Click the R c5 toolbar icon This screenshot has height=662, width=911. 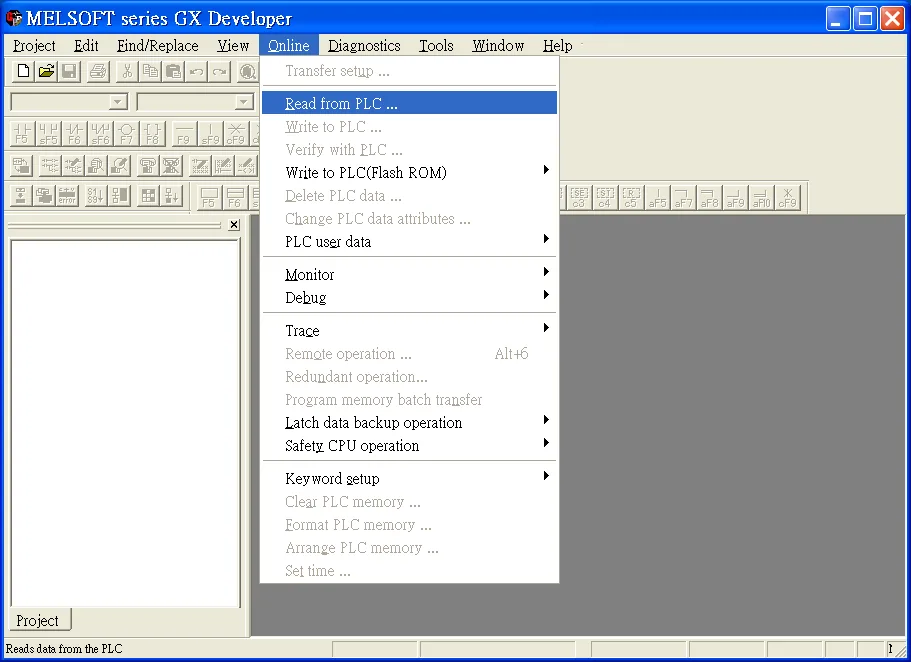(630, 198)
